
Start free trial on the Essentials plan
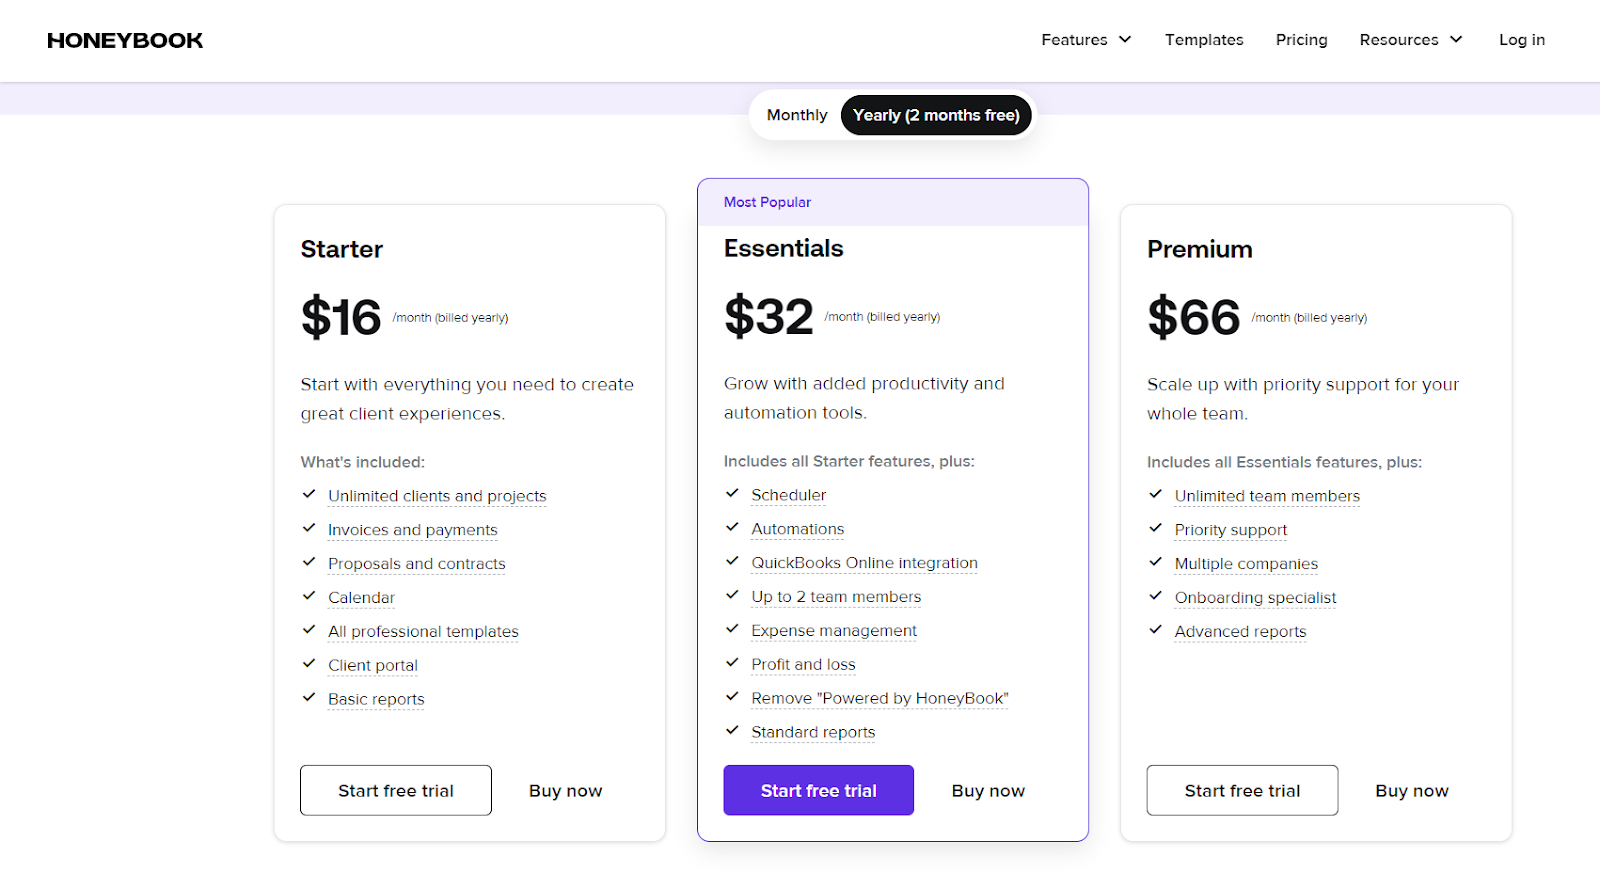click(x=818, y=790)
